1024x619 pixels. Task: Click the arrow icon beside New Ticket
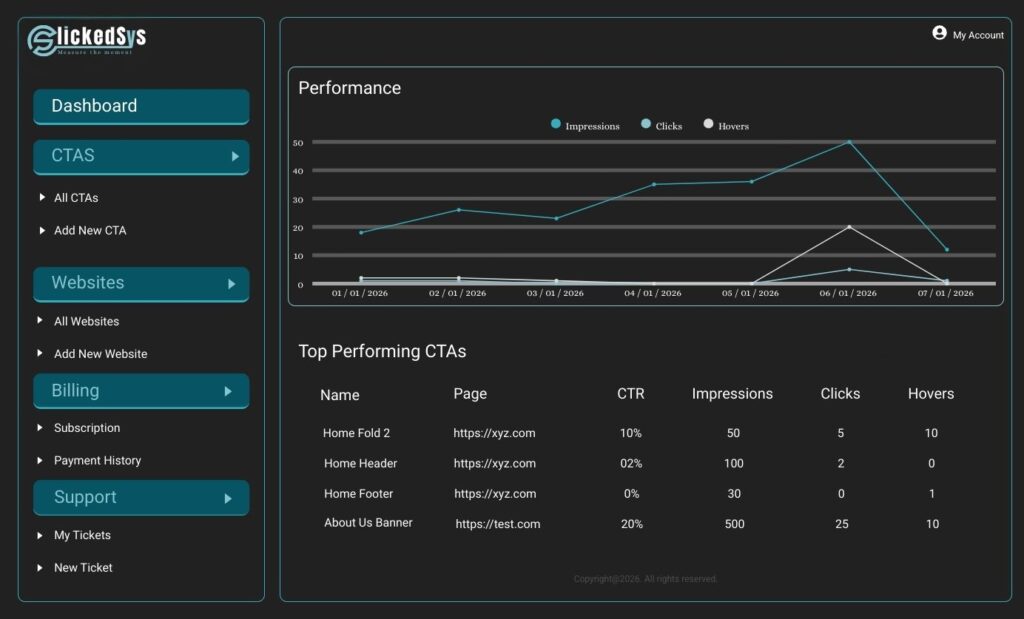tap(41, 567)
